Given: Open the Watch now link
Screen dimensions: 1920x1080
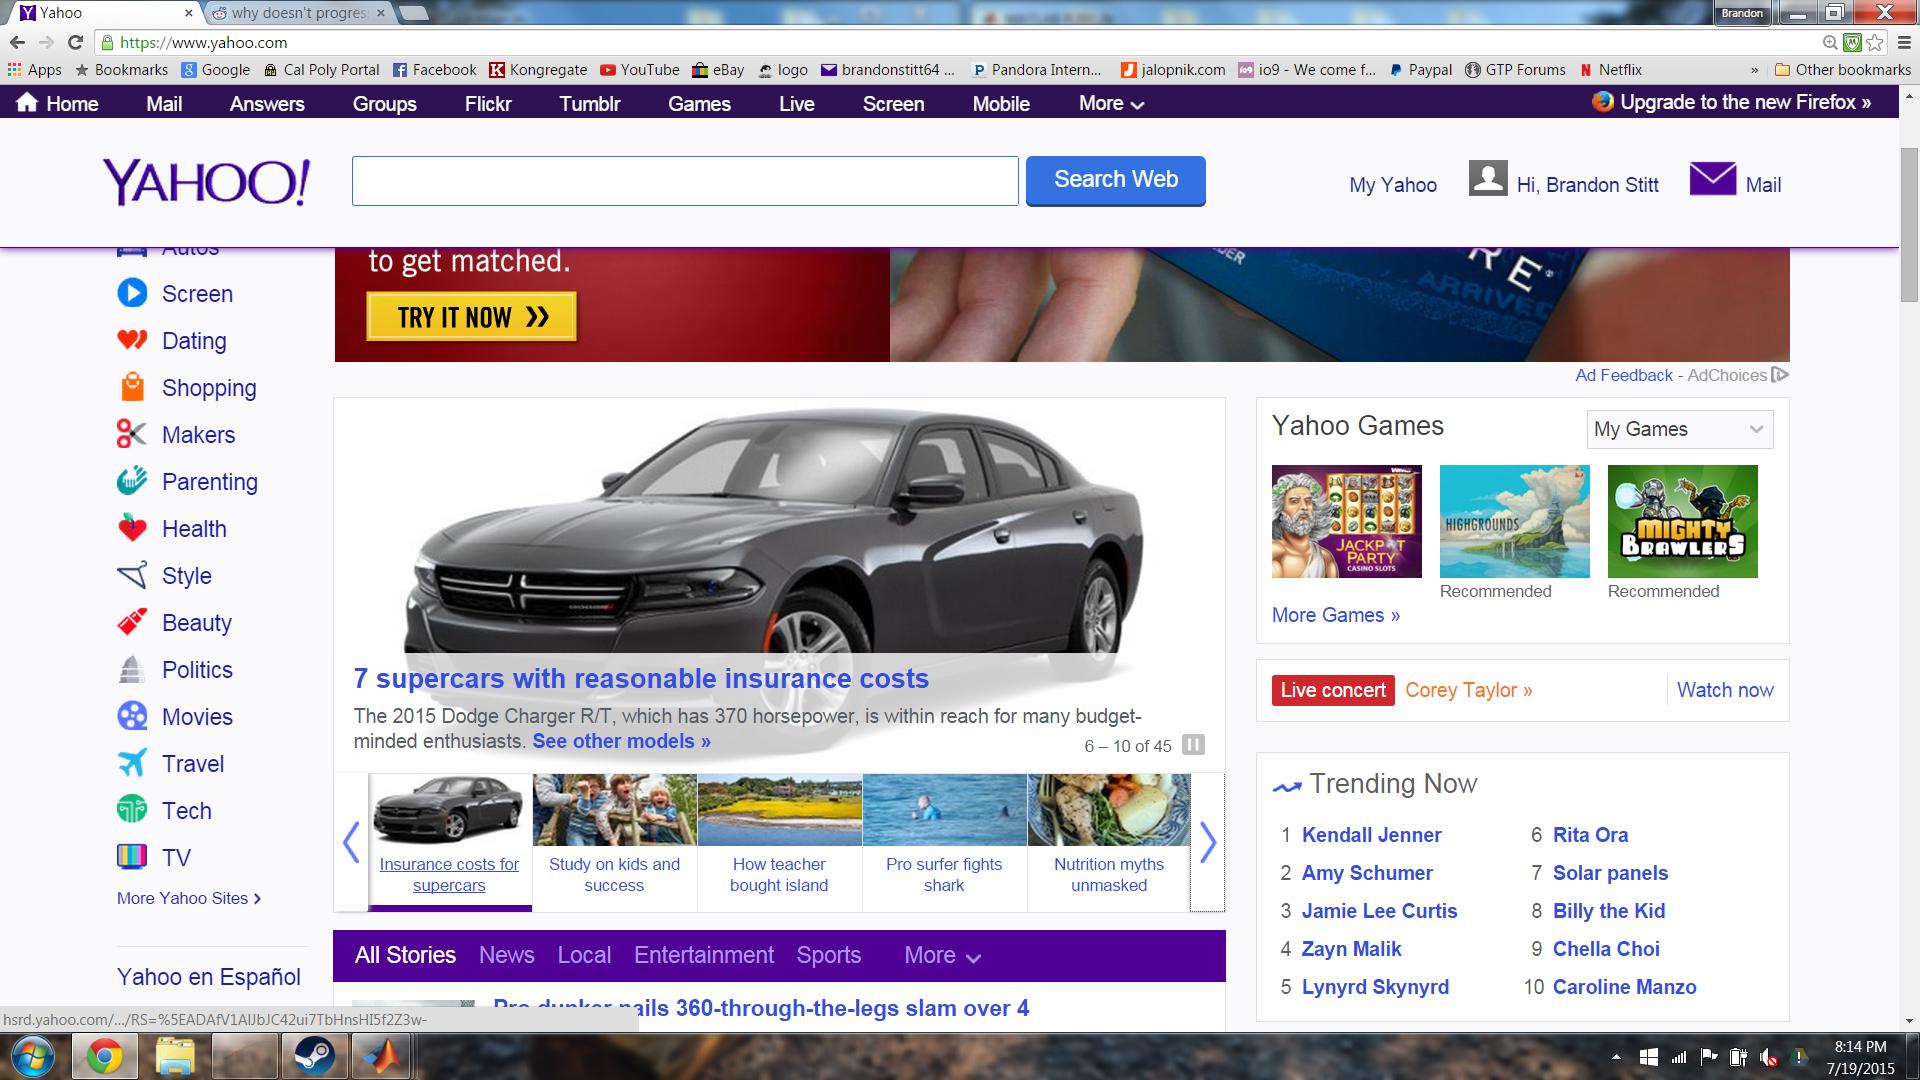Looking at the screenshot, I should pyautogui.click(x=1725, y=690).
